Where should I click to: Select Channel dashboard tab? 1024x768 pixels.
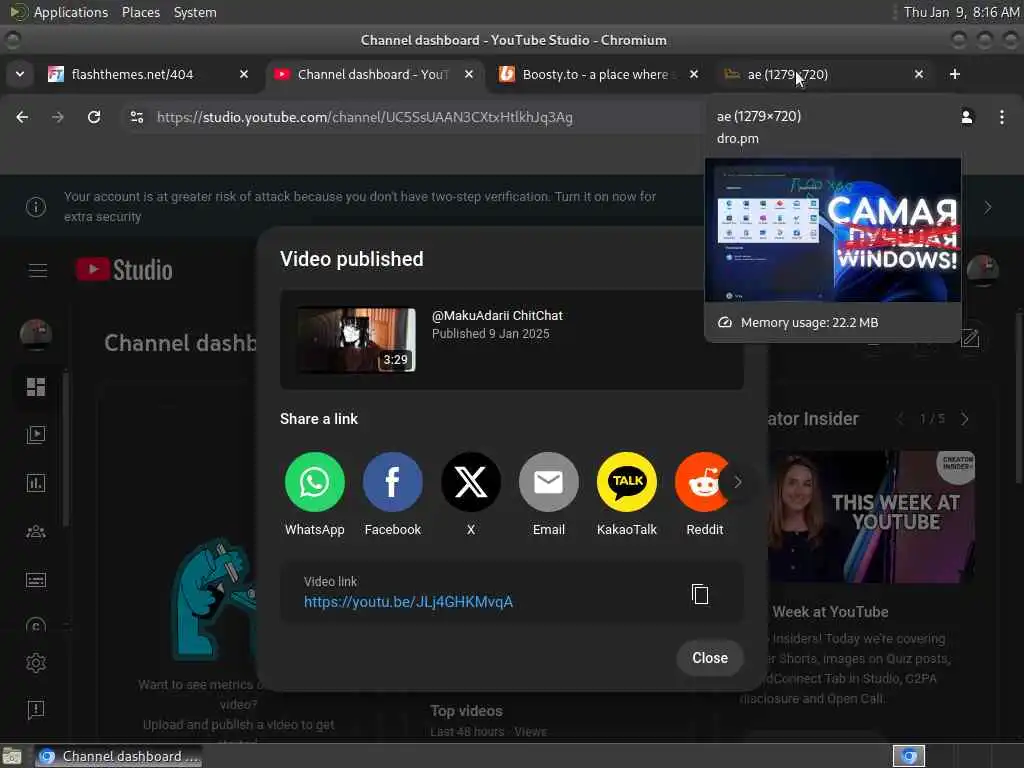click(x=372, y=74)
